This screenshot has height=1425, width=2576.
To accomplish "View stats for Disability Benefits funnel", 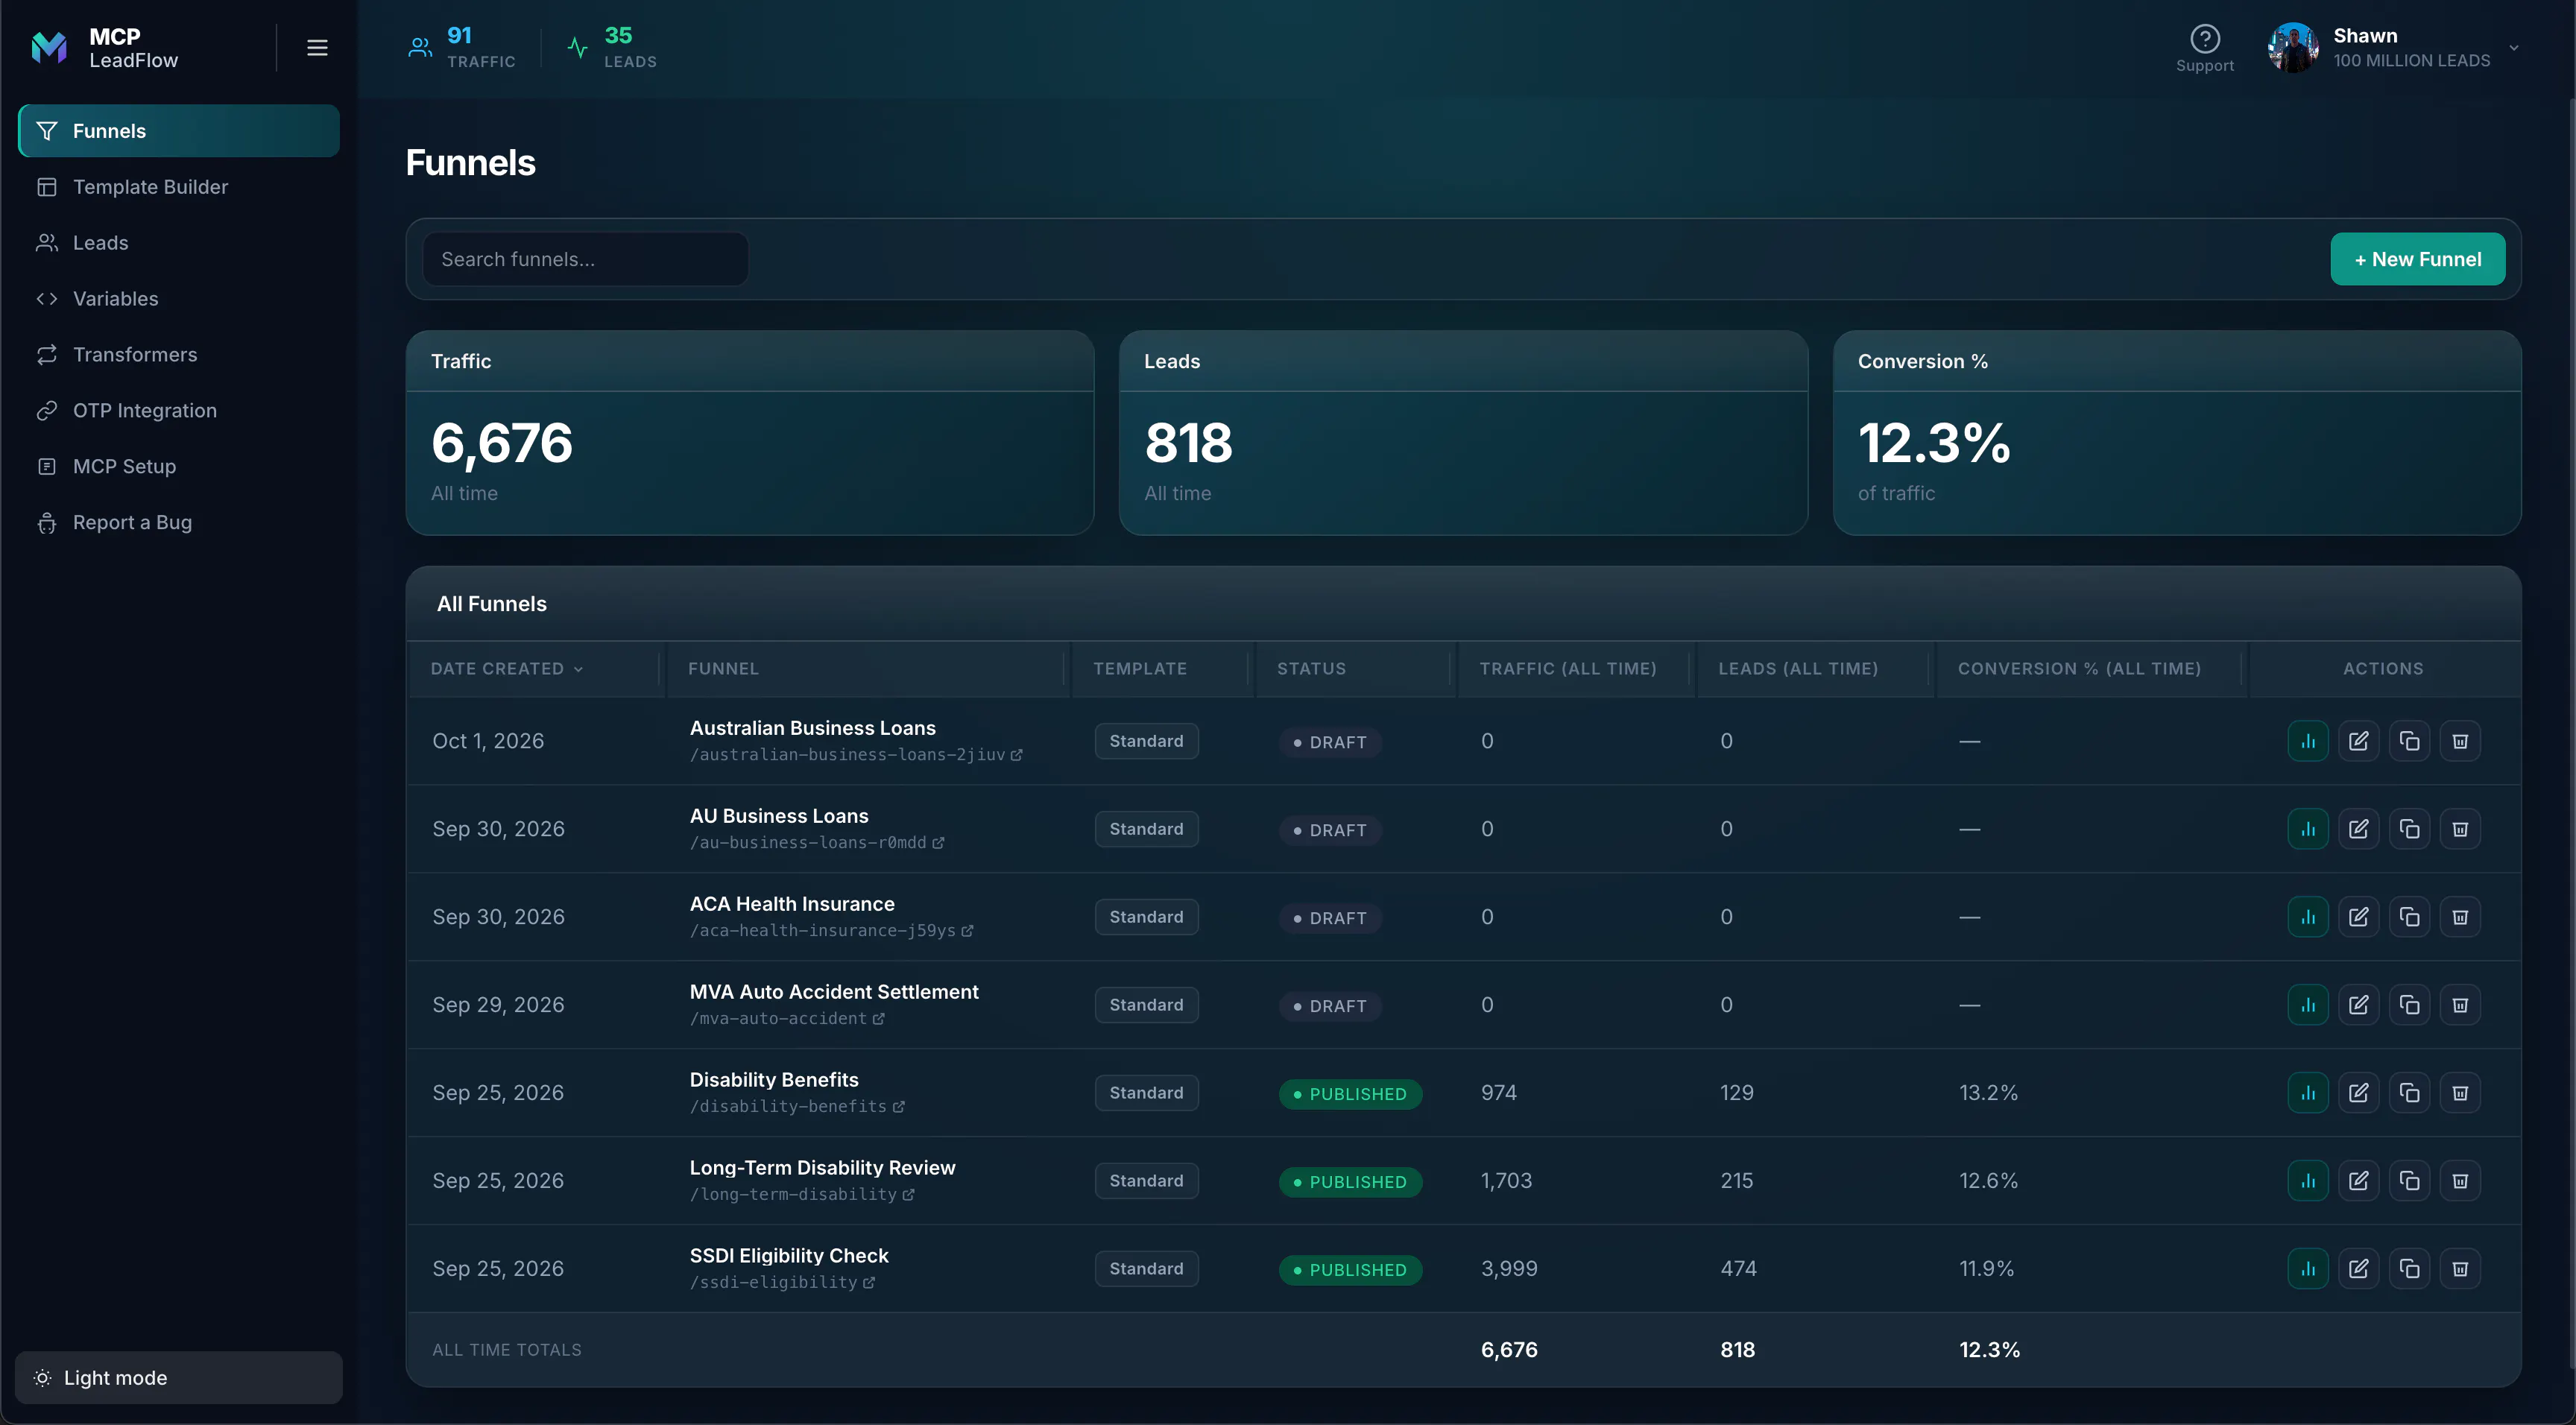I will point(2307,1093).
